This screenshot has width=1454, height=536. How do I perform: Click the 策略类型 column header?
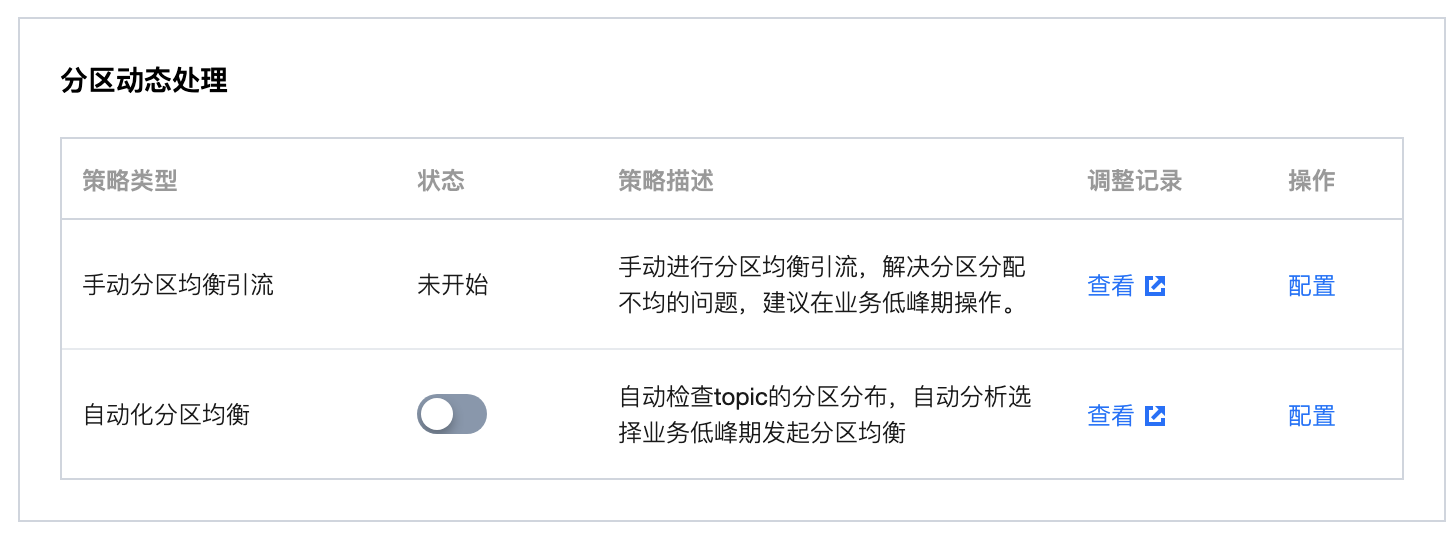[x=129, y=181]
